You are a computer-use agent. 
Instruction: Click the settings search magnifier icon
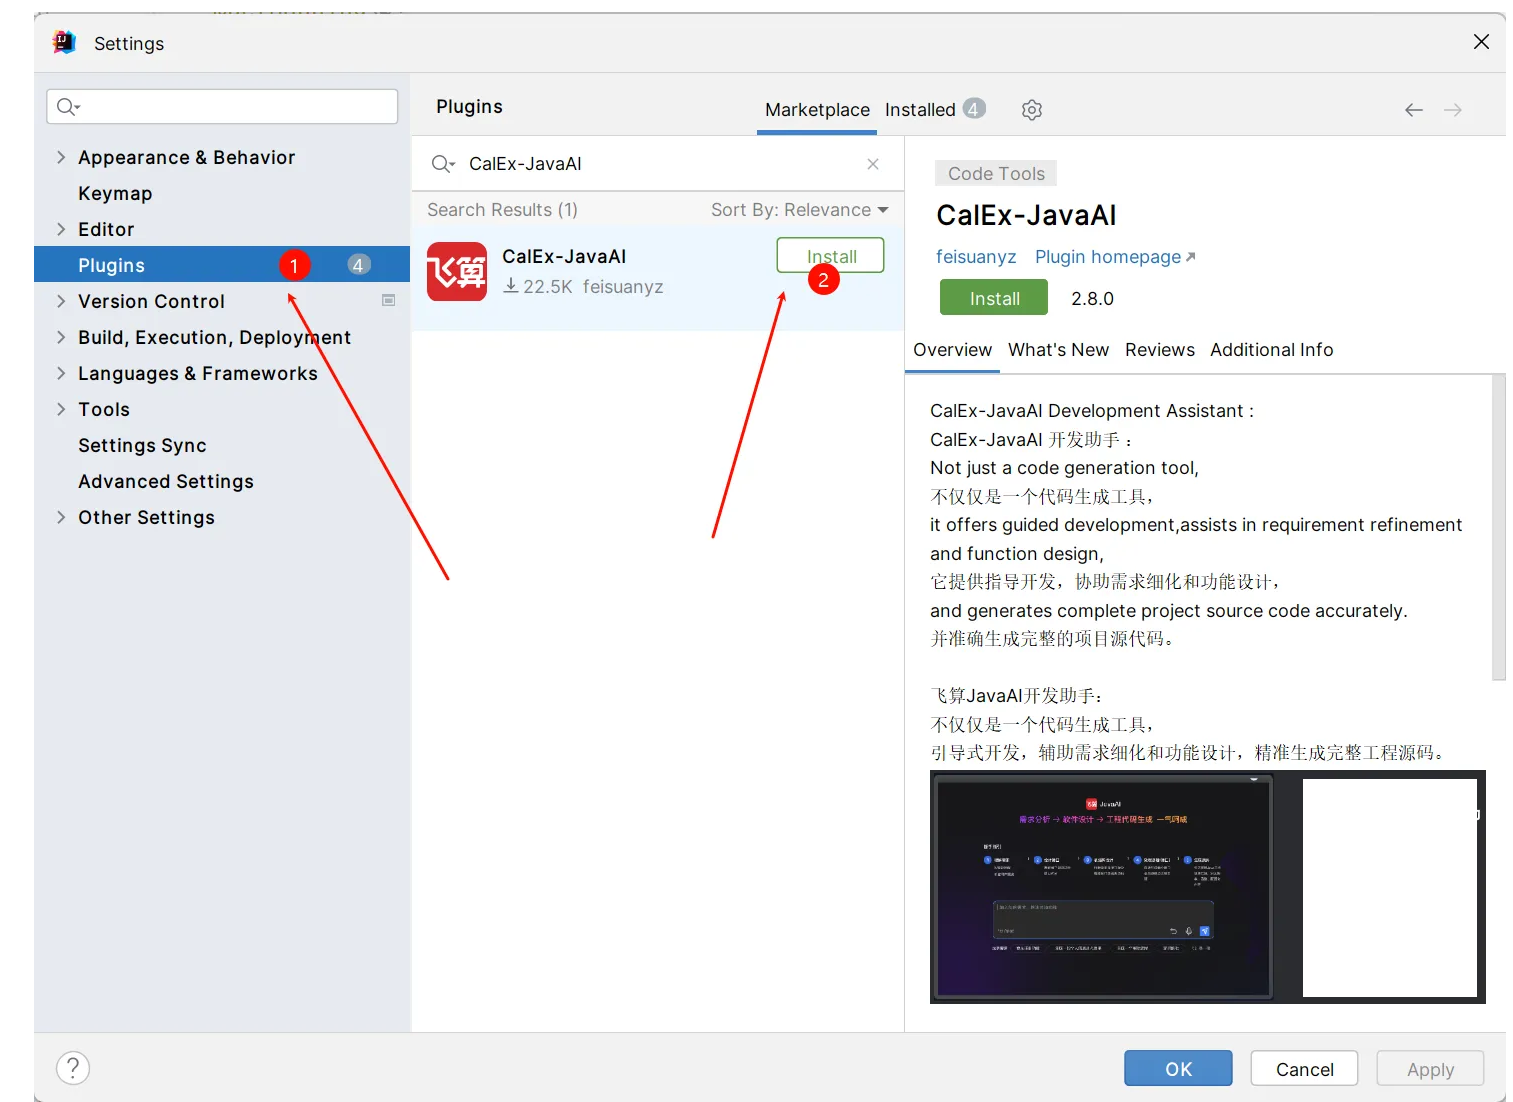[x=67, y=106]
